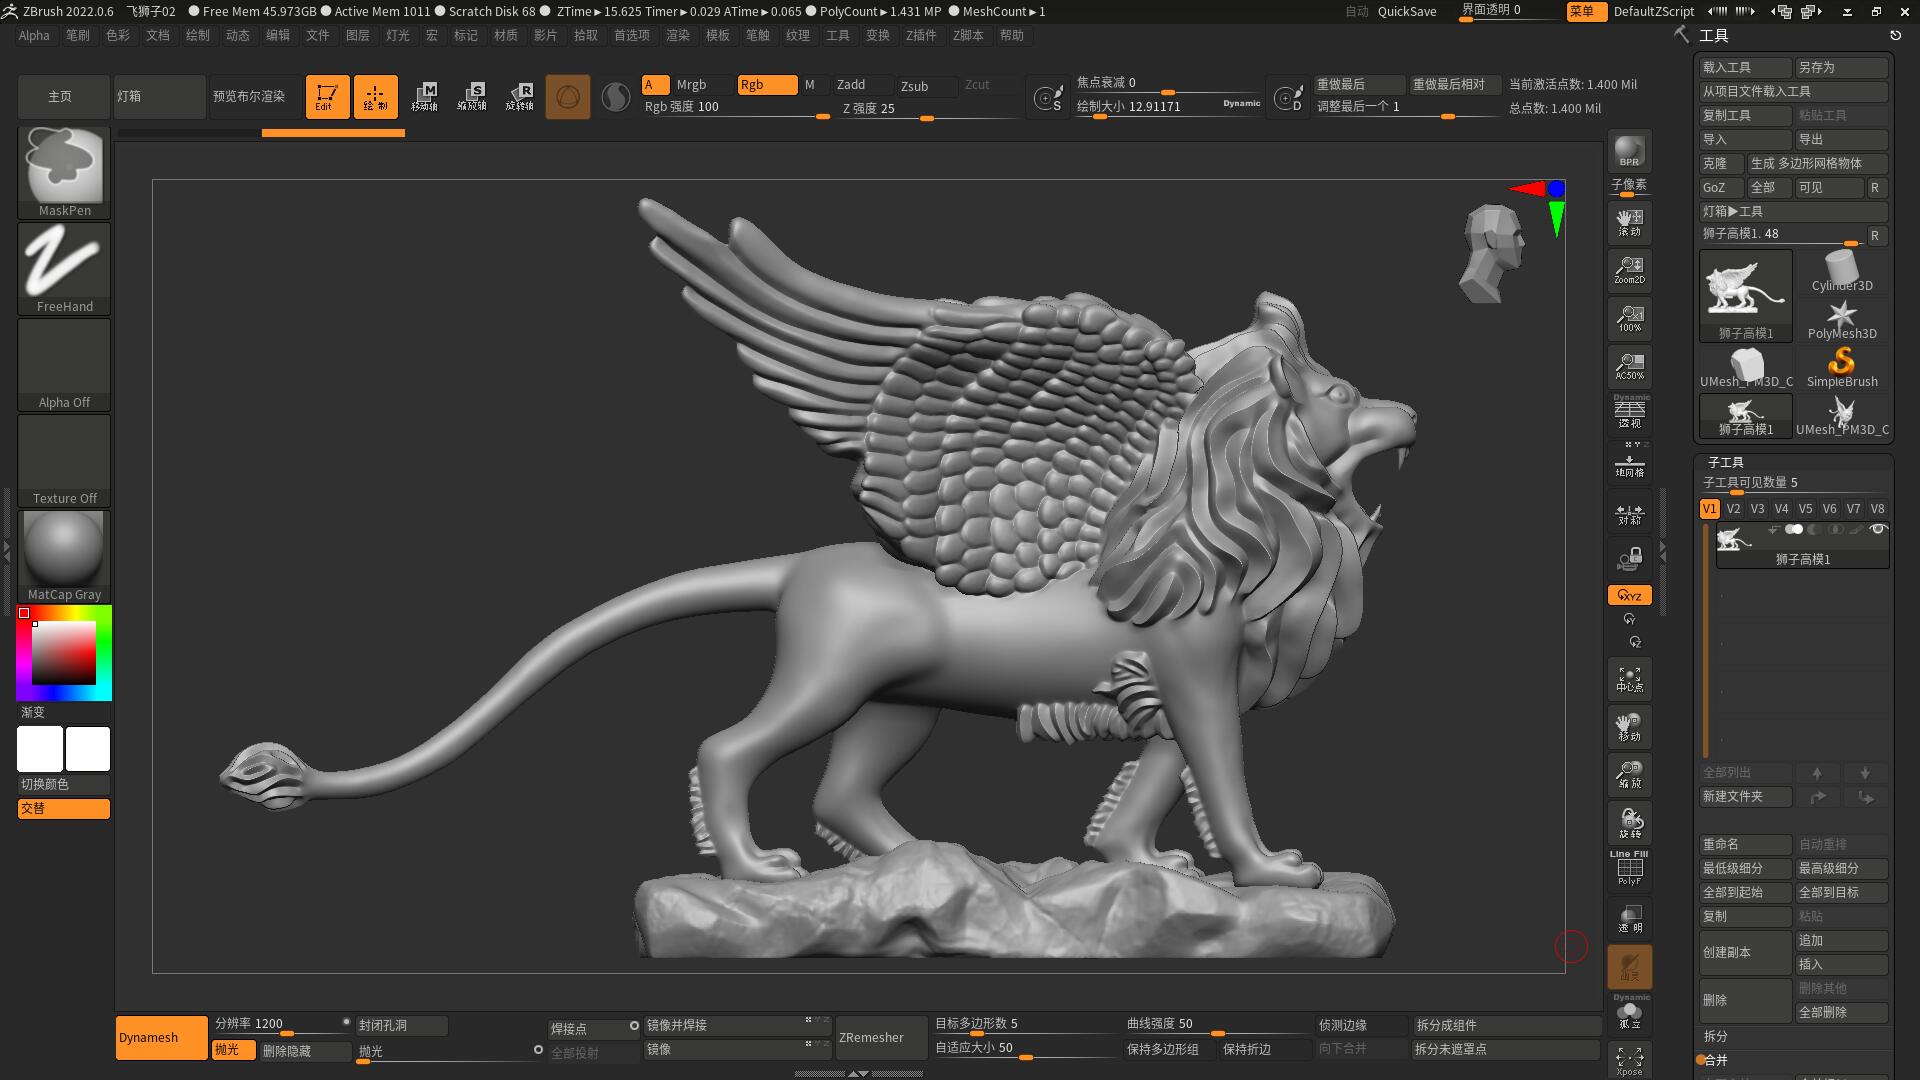Viewport: 1920px width, 1080px height.
Task: Open the 菜单 dropdown at top right
Action: (x=1585, y=11)
